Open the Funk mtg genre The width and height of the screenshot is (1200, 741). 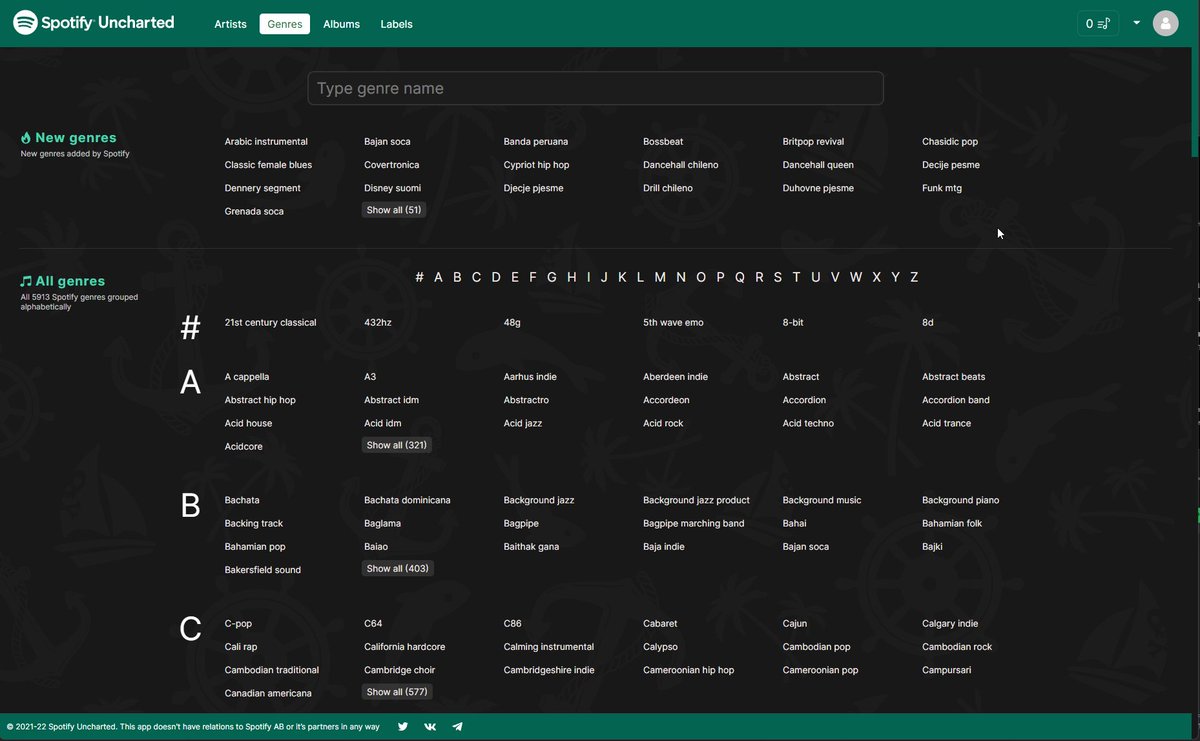pos(942,188)
